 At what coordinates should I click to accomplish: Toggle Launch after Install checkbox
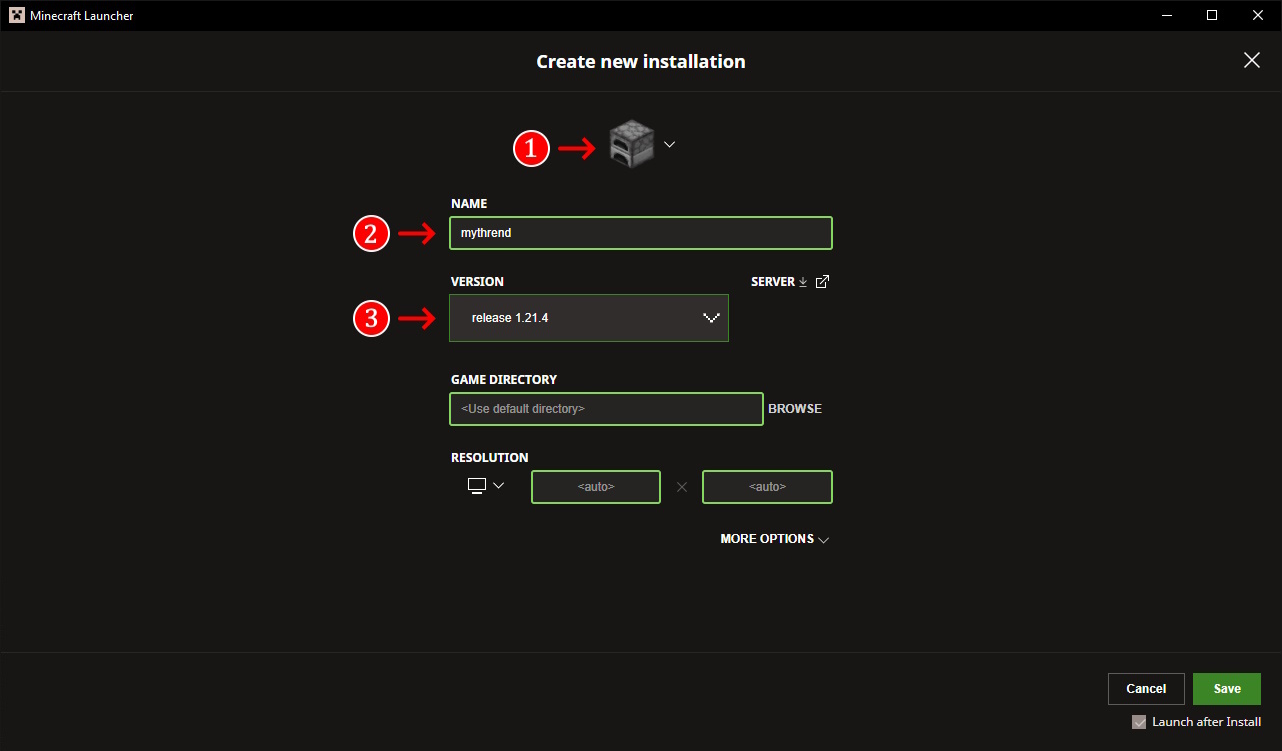[x=1139, y=722]
